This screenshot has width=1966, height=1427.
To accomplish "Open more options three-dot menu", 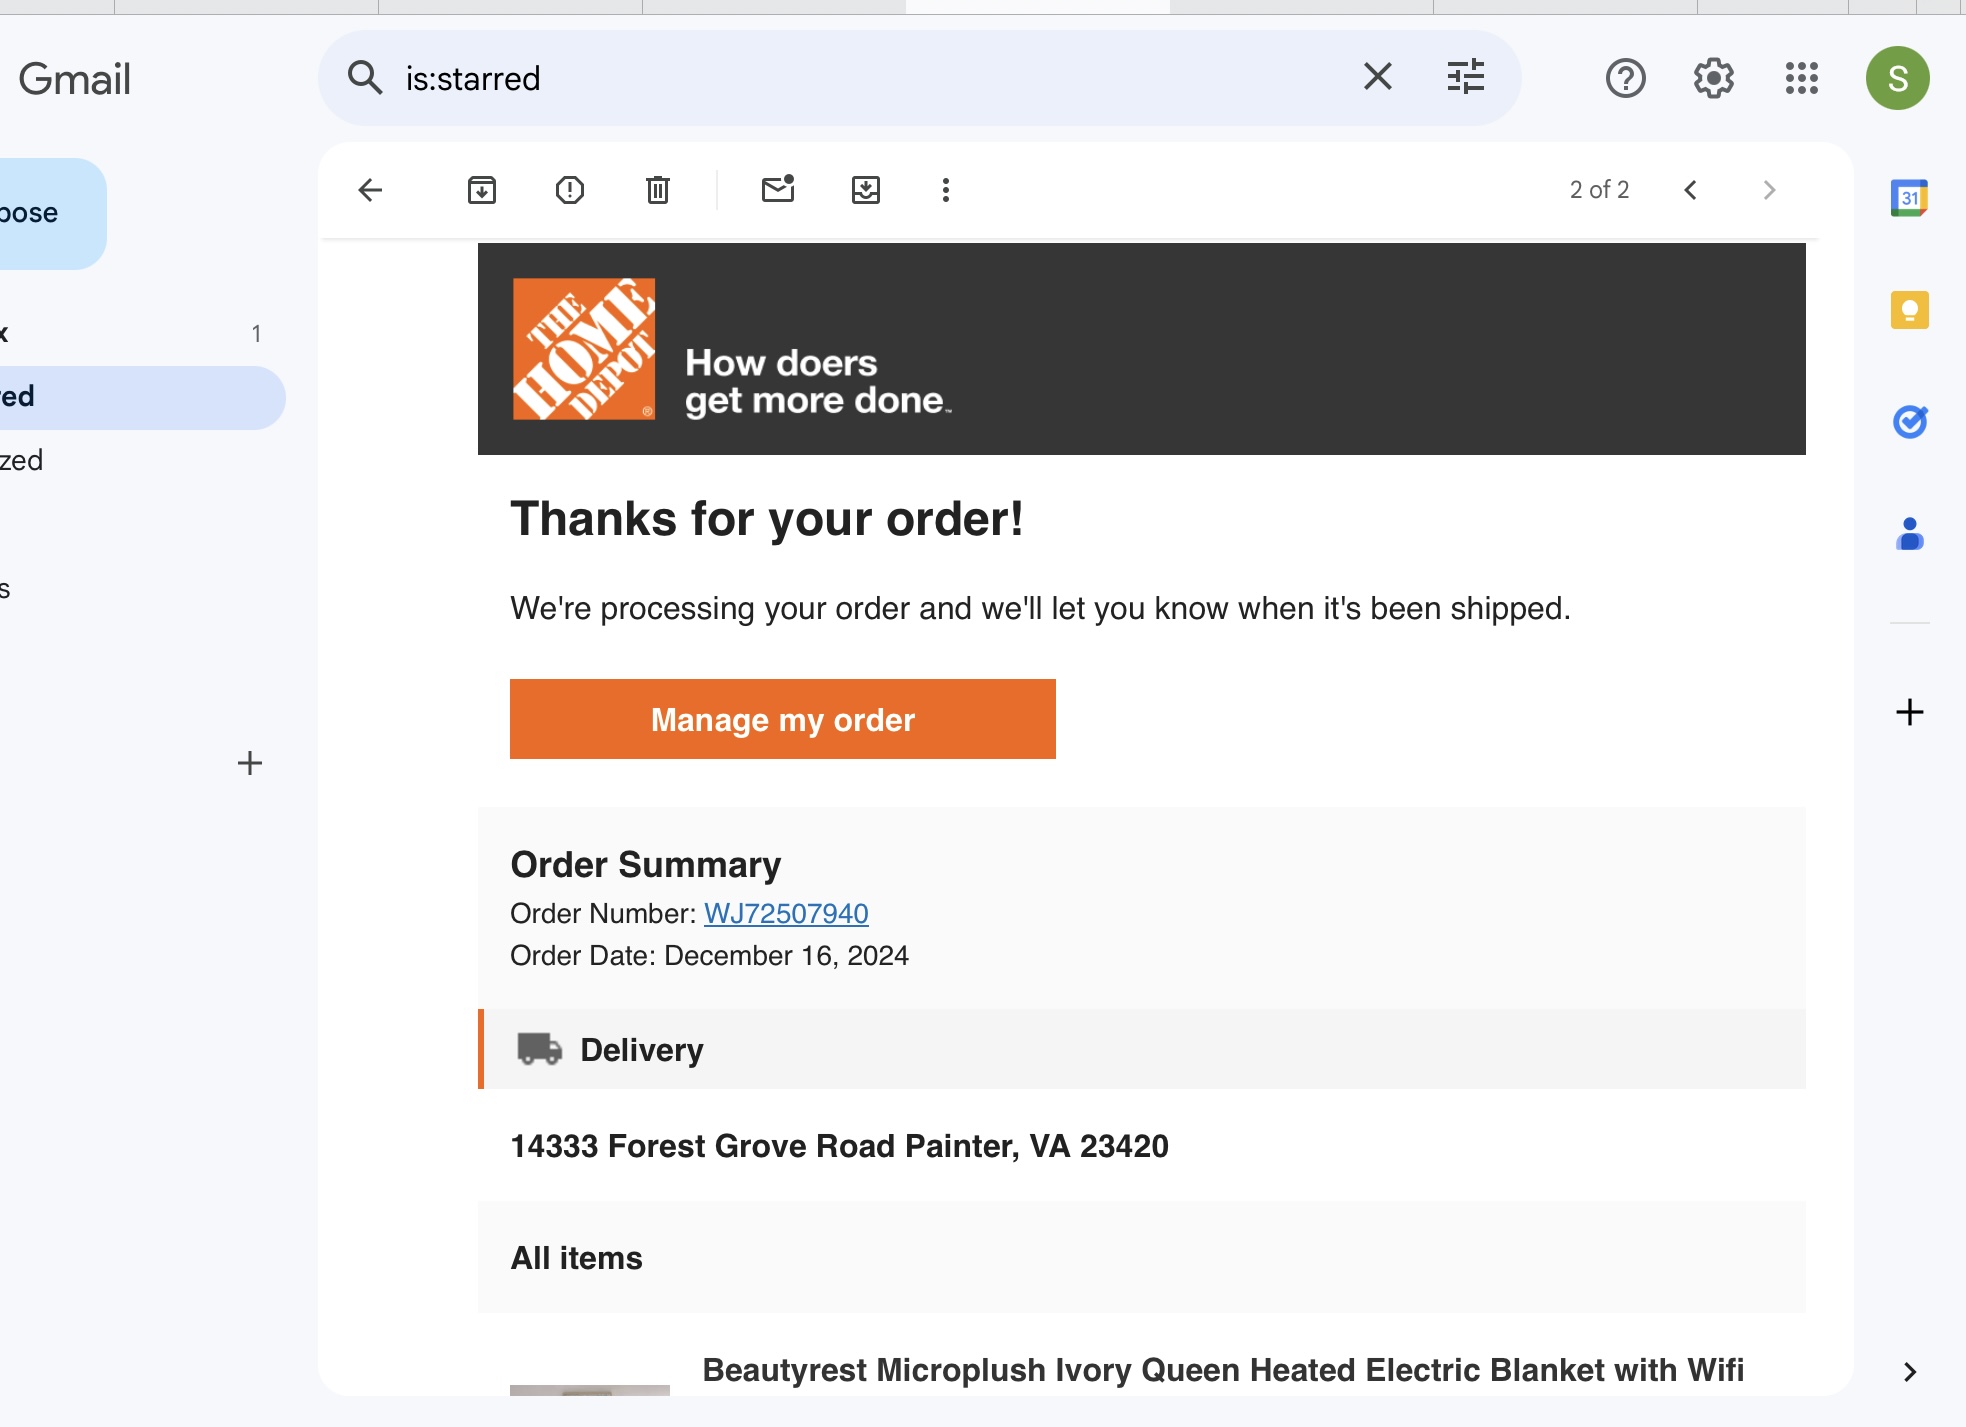I will (x=946, y=190).
